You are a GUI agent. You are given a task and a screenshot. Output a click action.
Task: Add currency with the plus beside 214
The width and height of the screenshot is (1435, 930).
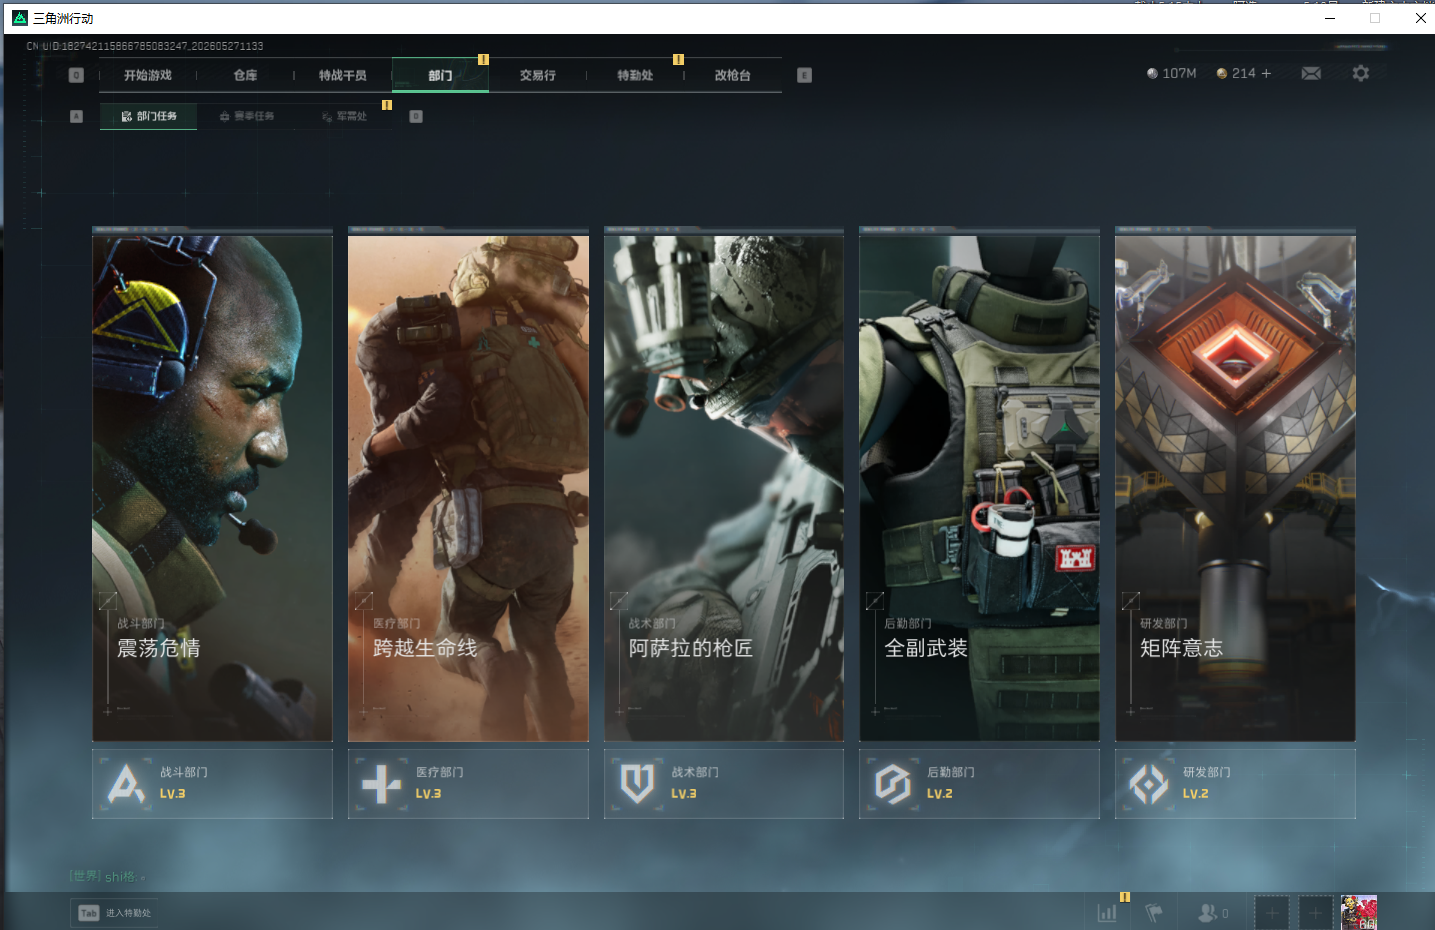1266,73
